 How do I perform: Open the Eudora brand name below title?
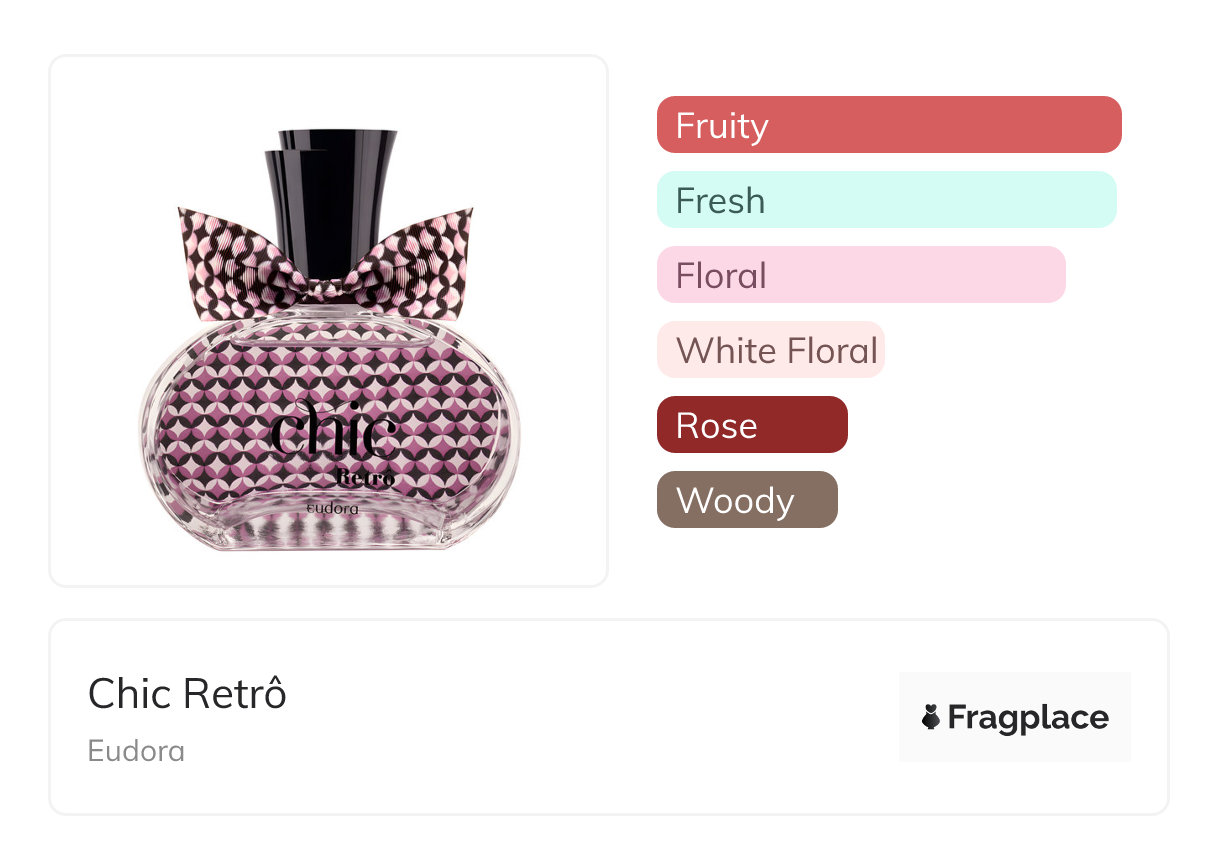(136, 751)
